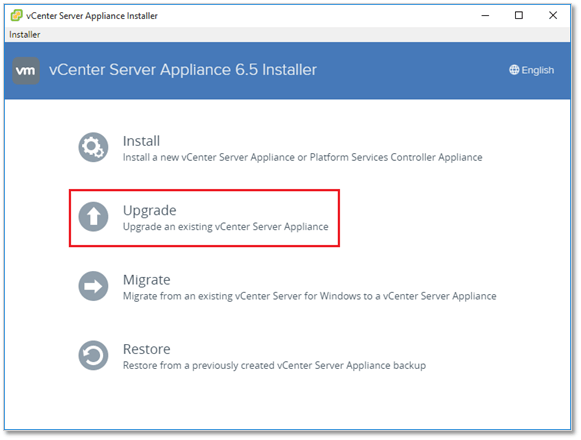
Task: Click the Upgrade up-arrow icon
Action: [93, 216]
